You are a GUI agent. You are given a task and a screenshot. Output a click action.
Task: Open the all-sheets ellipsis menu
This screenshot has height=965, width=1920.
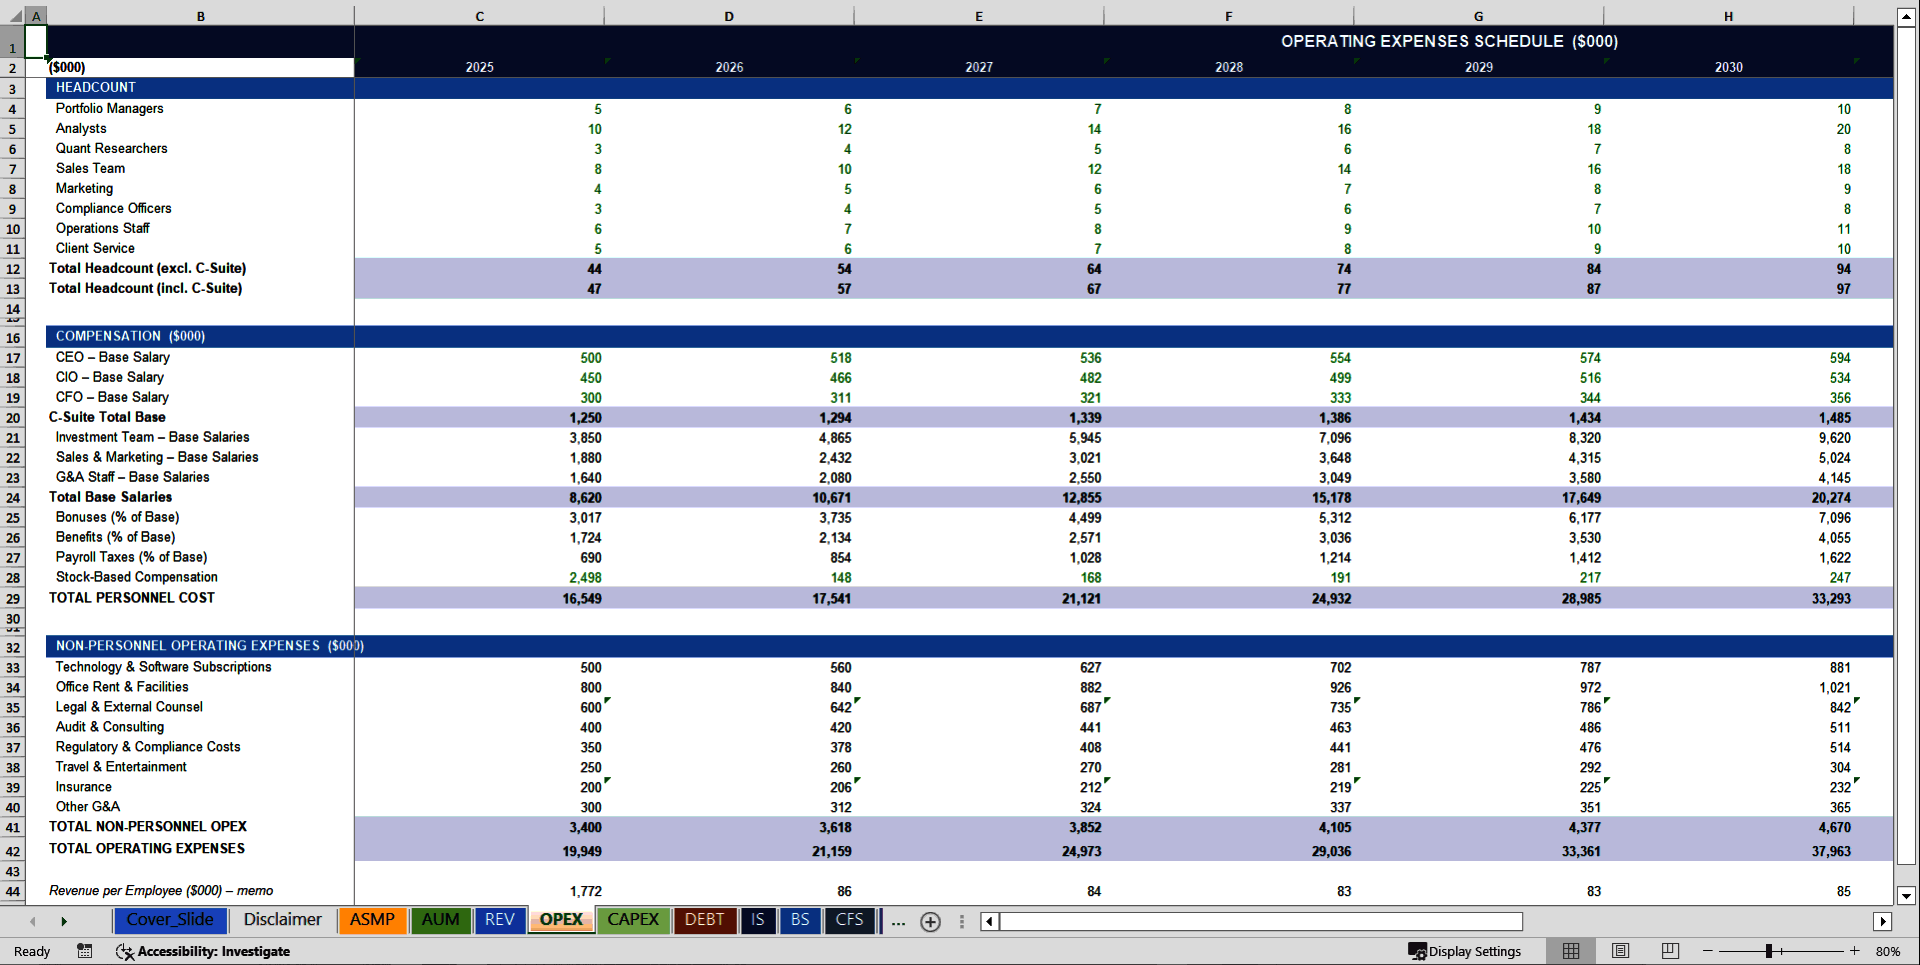[898, 921]
